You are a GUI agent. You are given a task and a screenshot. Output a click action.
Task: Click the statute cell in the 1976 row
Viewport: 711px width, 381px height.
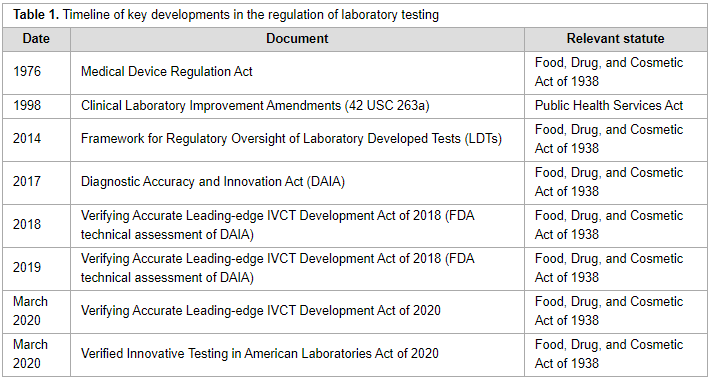[615, 73]
